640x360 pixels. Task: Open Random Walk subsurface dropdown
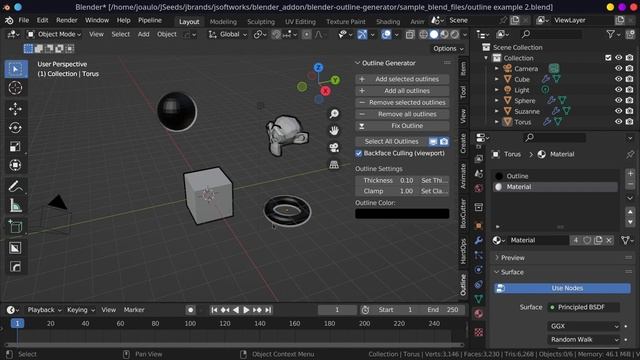(584, 340)
